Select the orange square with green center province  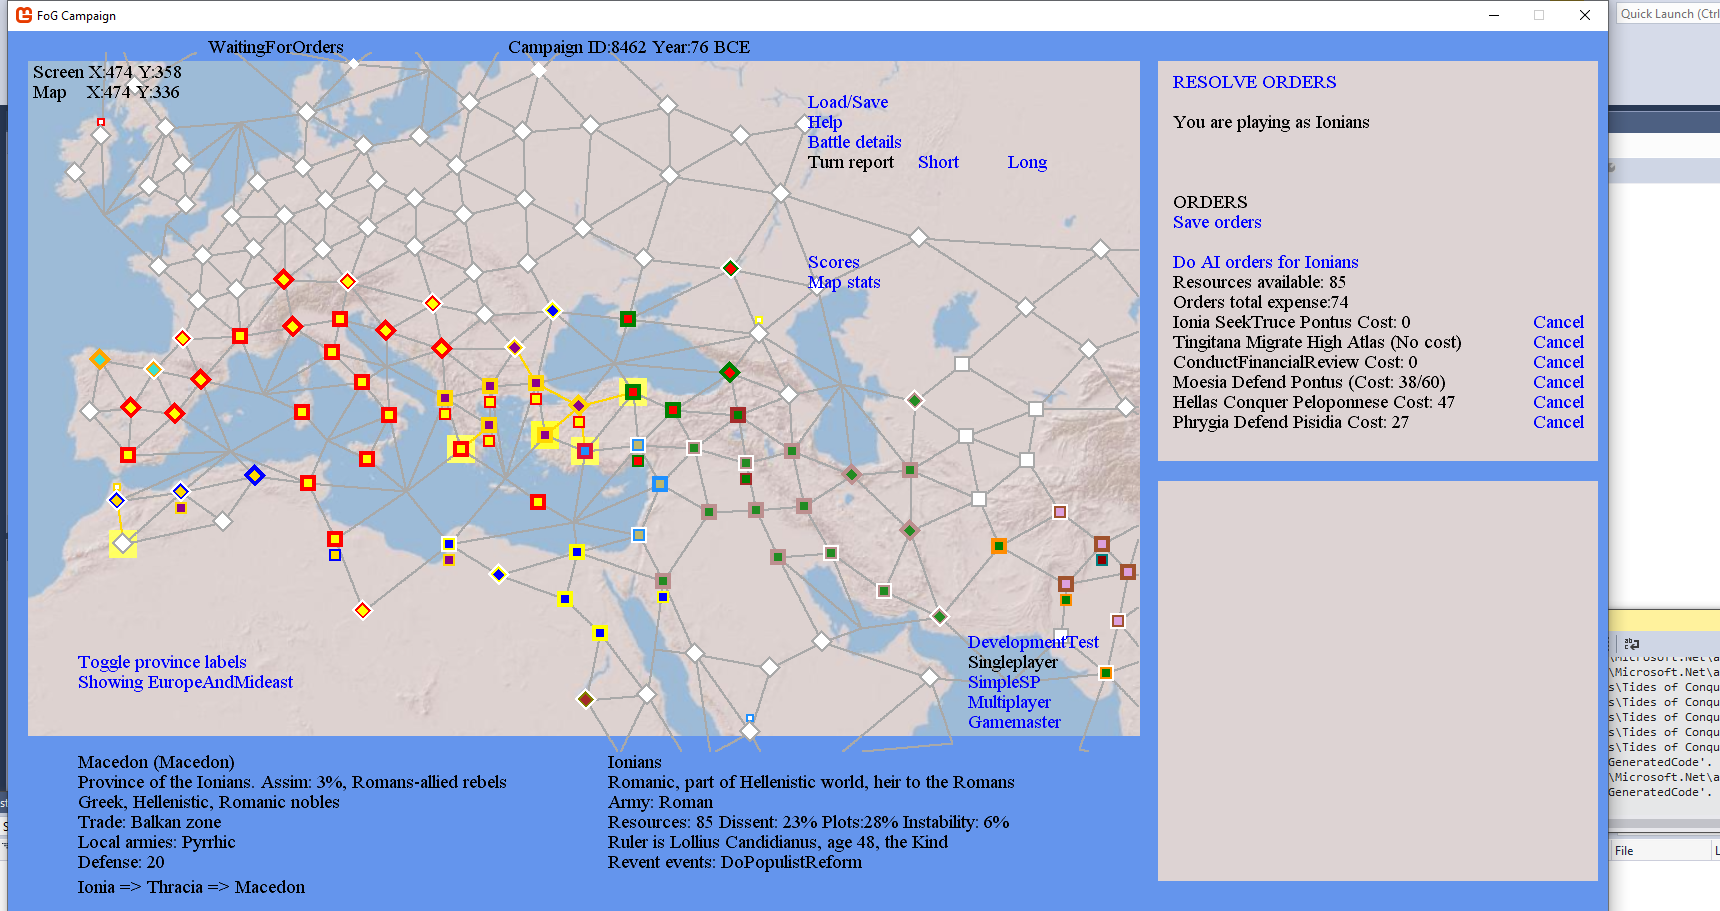click(998, 545)
